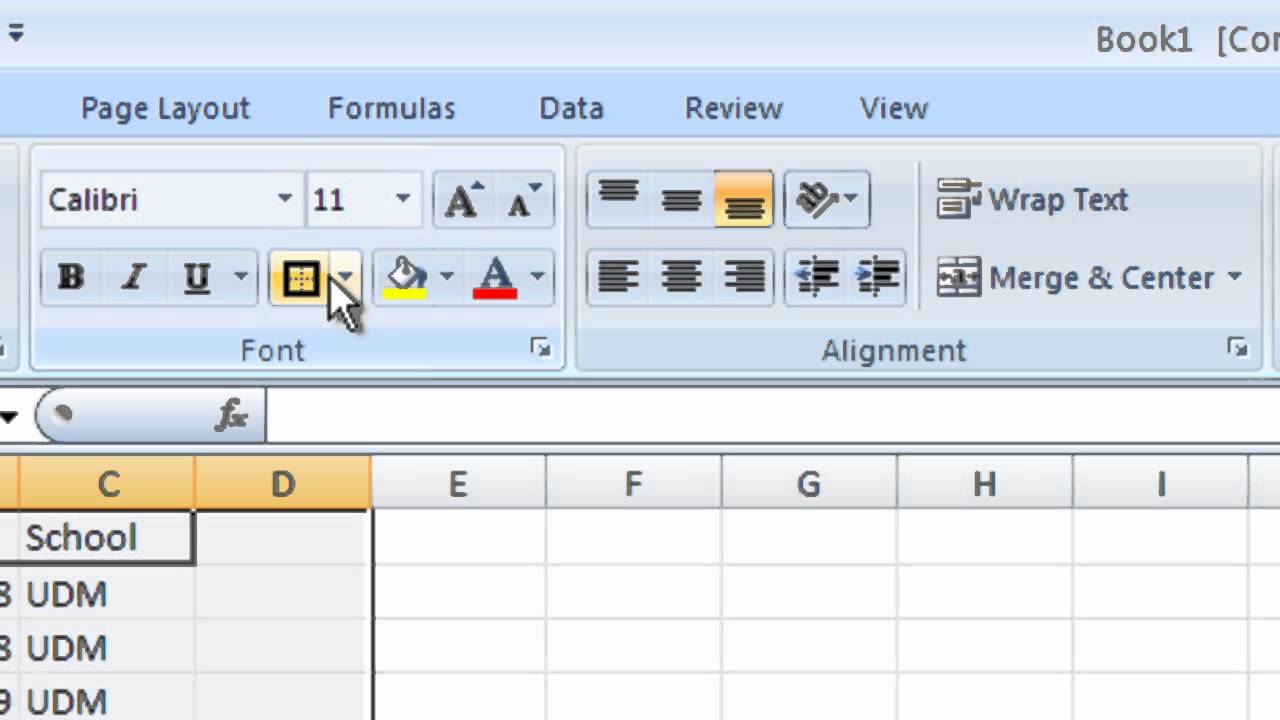Switch to the Formulas tab
This screenshot has height=720, width=1280.
[x=391, y=108]
